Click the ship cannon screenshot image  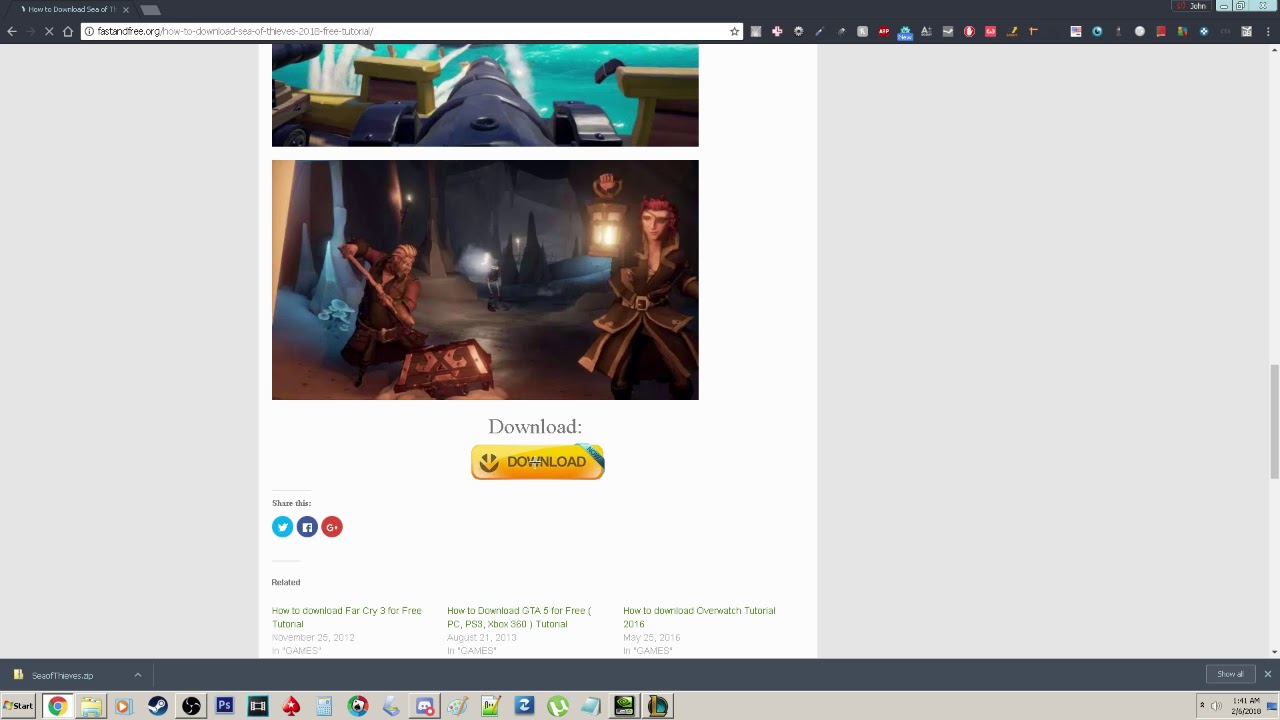[x=485, y=96]
